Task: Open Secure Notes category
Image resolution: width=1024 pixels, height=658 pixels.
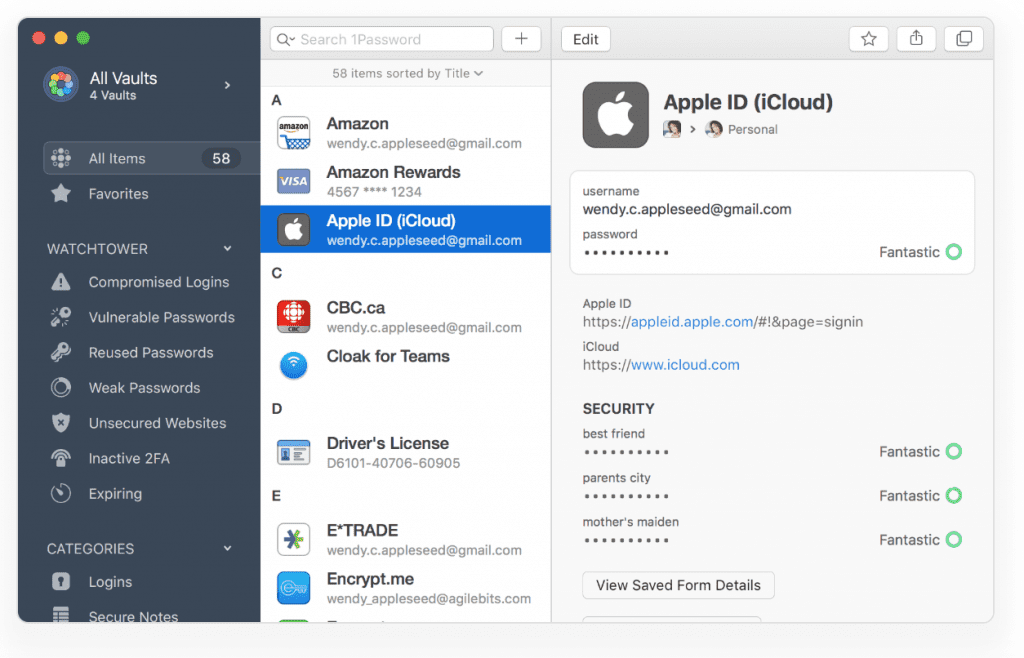Action: click(133, 616)
